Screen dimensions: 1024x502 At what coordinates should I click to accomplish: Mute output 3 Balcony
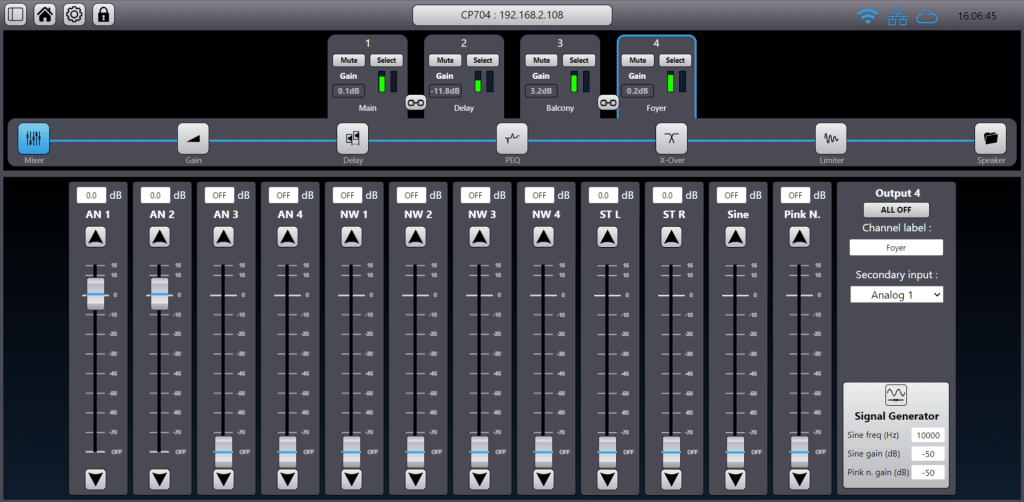pos(541,60)
